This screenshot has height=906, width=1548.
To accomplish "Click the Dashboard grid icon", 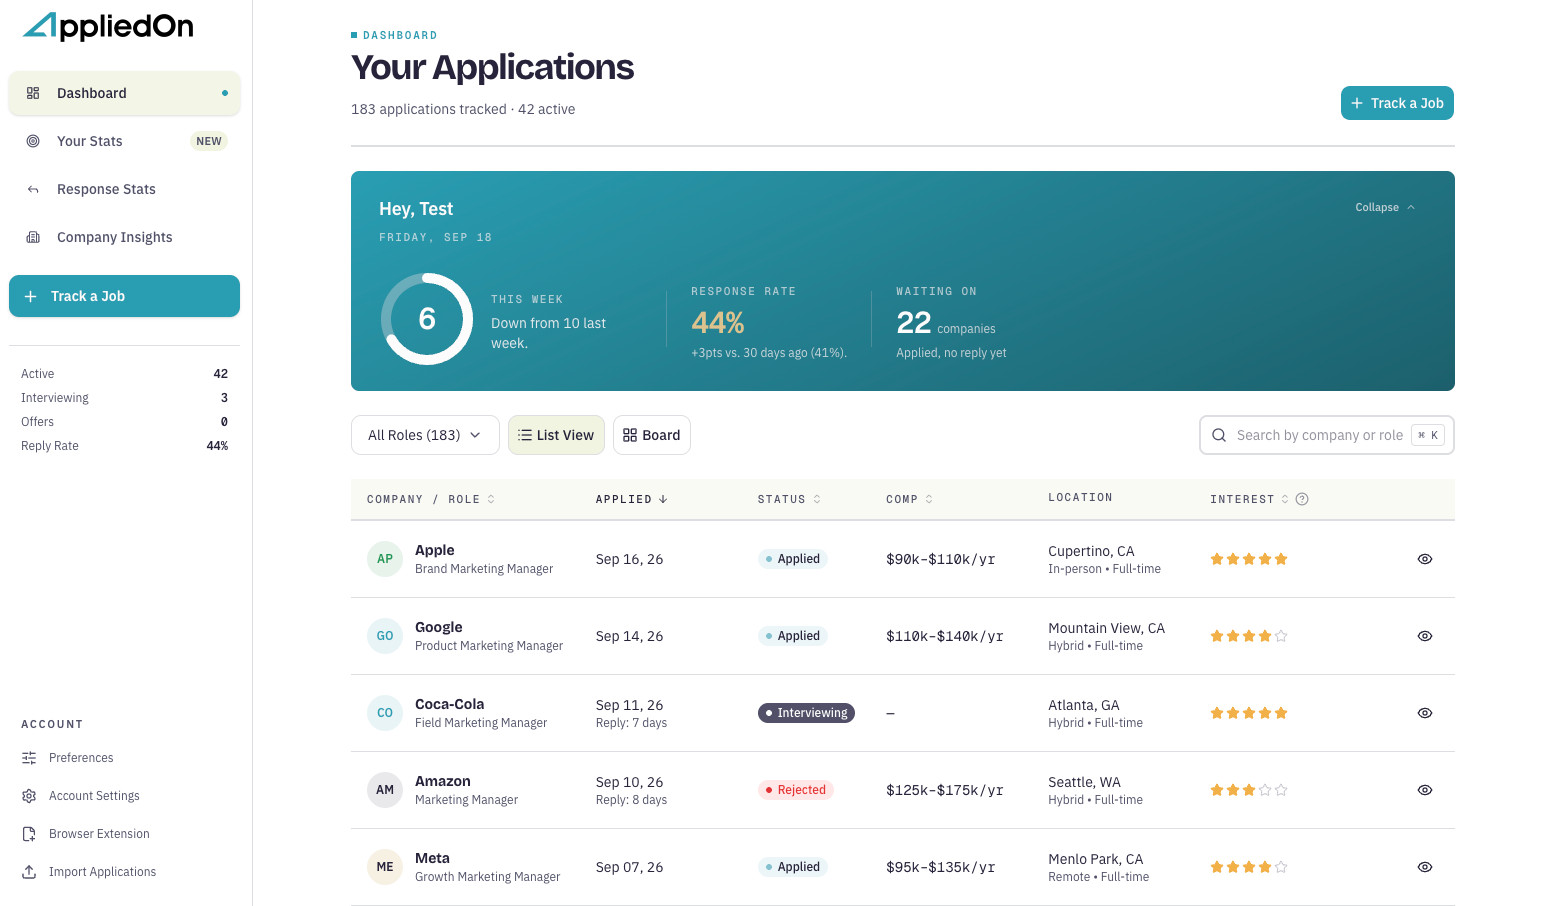I will [33, 93].
